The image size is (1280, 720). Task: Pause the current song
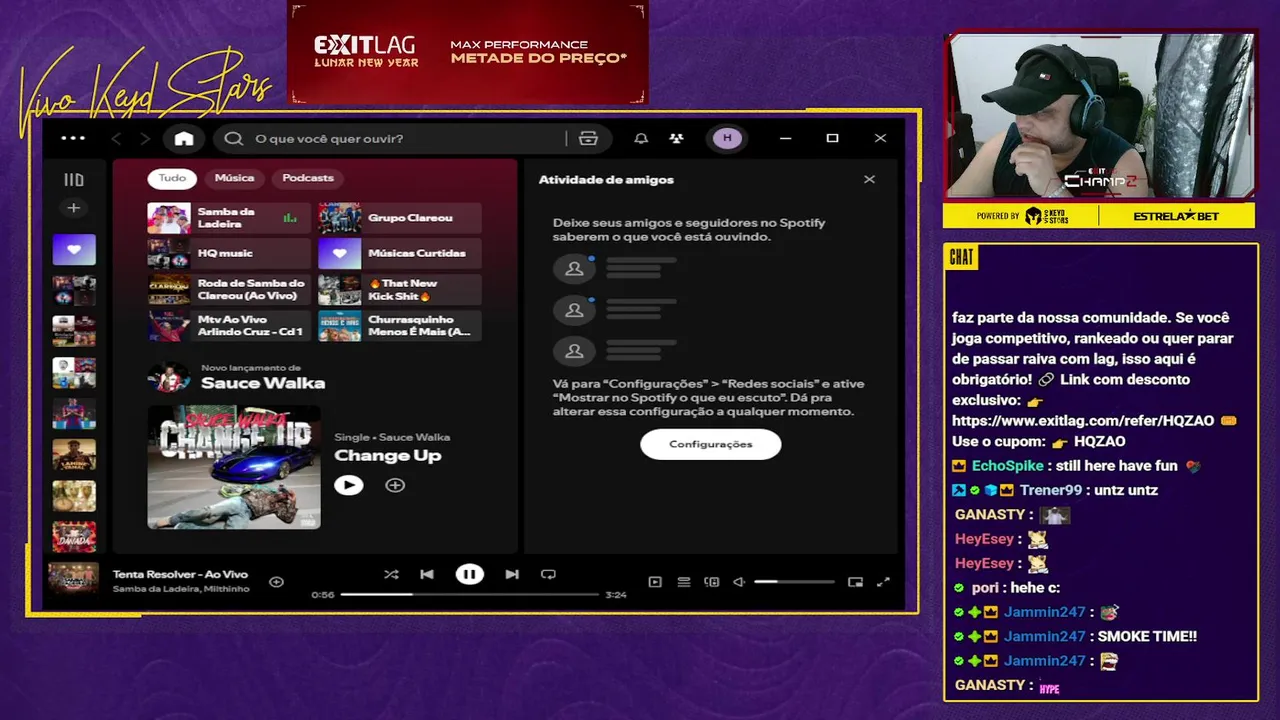(469, 574)
